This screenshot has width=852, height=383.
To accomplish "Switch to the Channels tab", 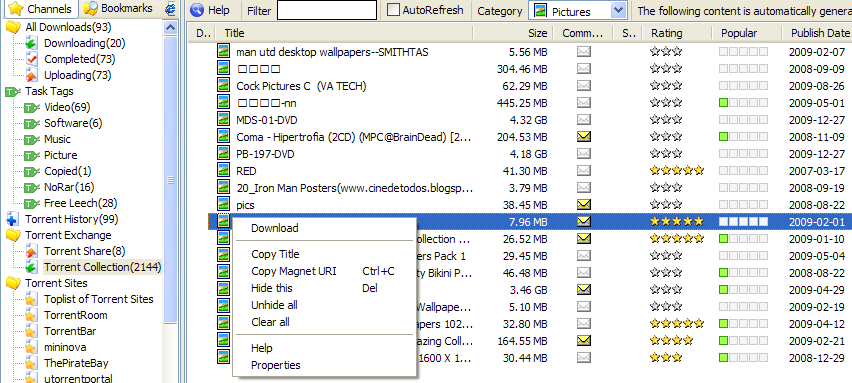I will (x=40, y=9).
